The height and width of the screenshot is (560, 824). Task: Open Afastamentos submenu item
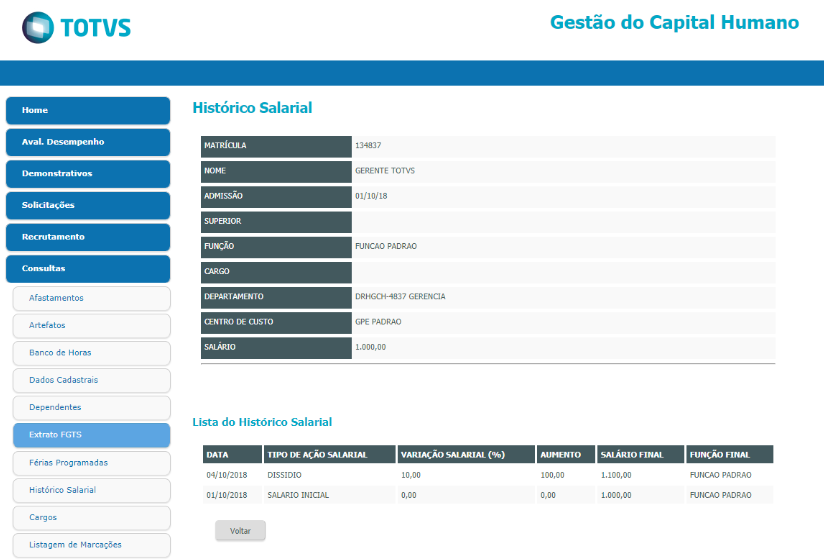[x=91, y=298]
